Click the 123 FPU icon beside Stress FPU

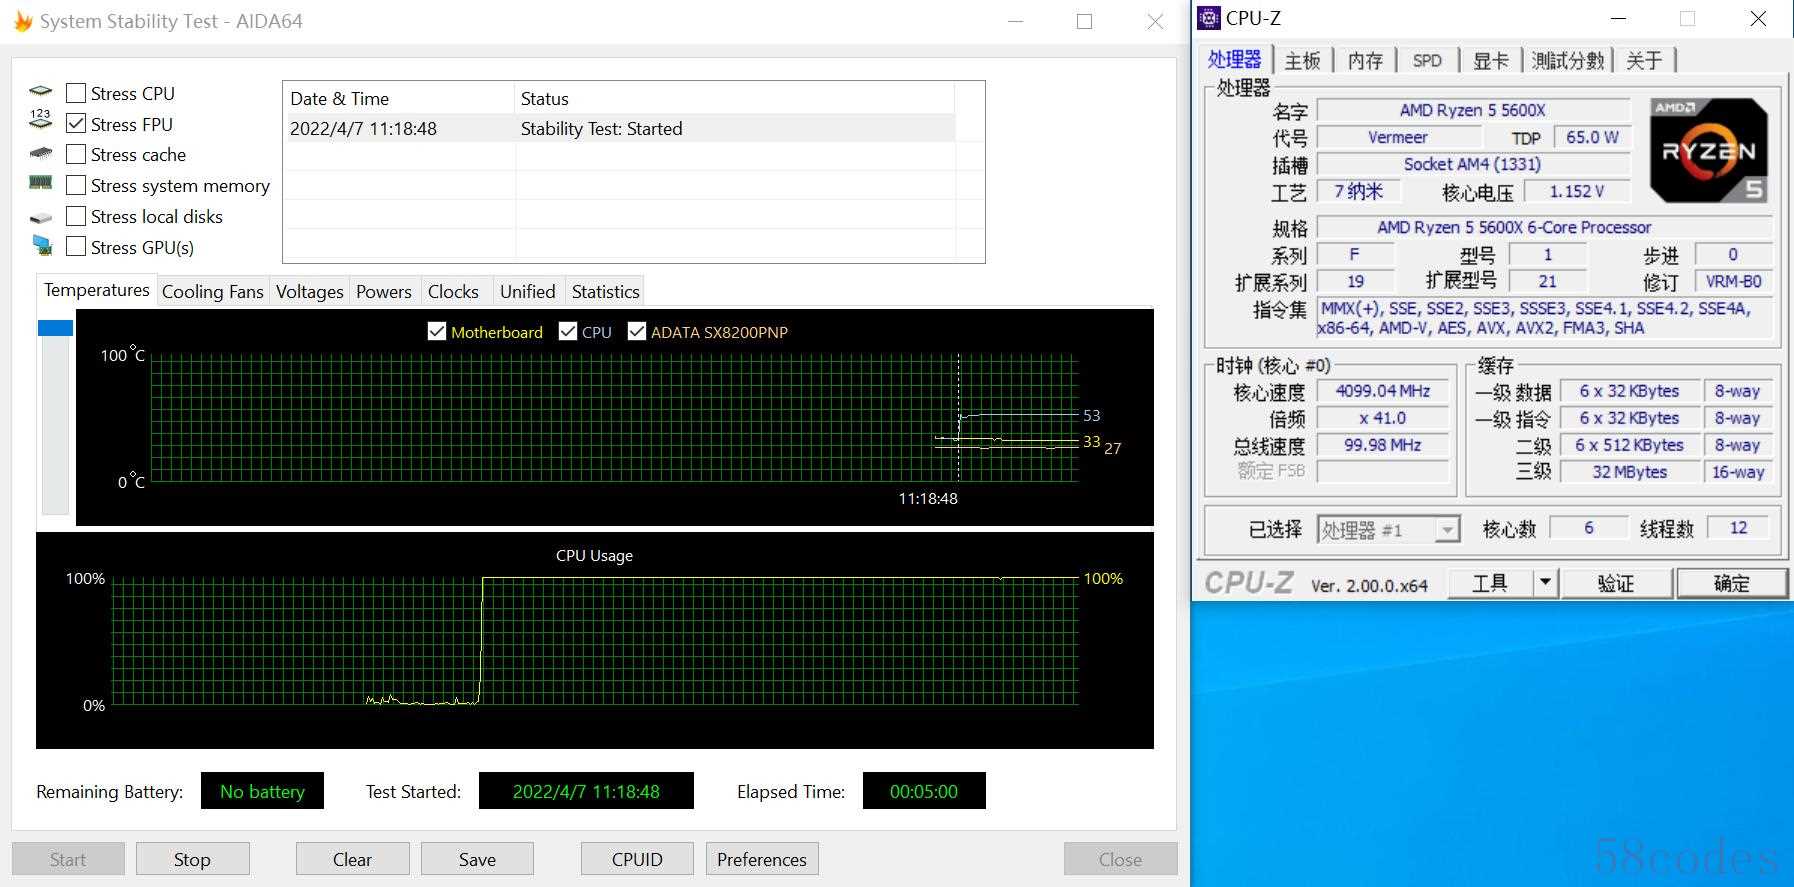tap(40, 120)
